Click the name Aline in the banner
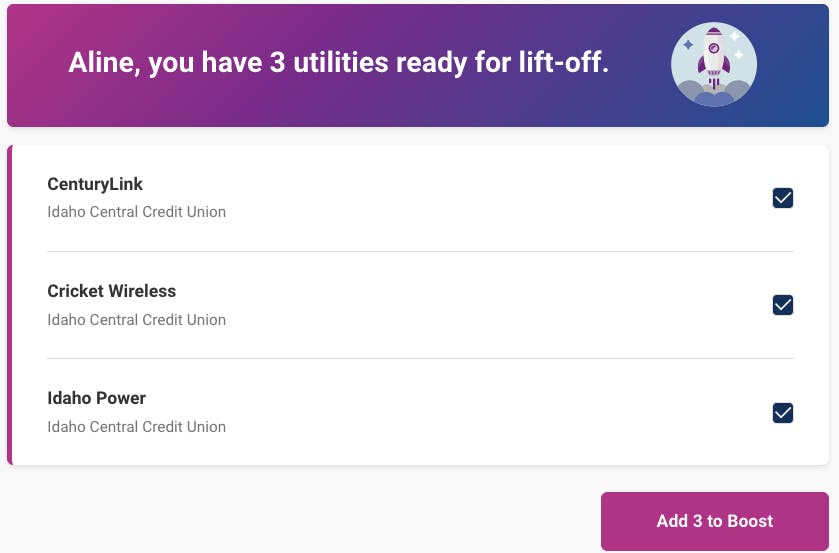 click(x=103, y=64)
